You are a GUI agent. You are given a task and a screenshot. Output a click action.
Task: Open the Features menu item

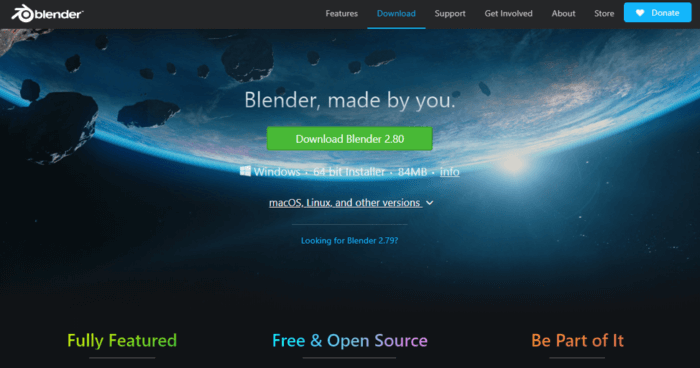342,13
